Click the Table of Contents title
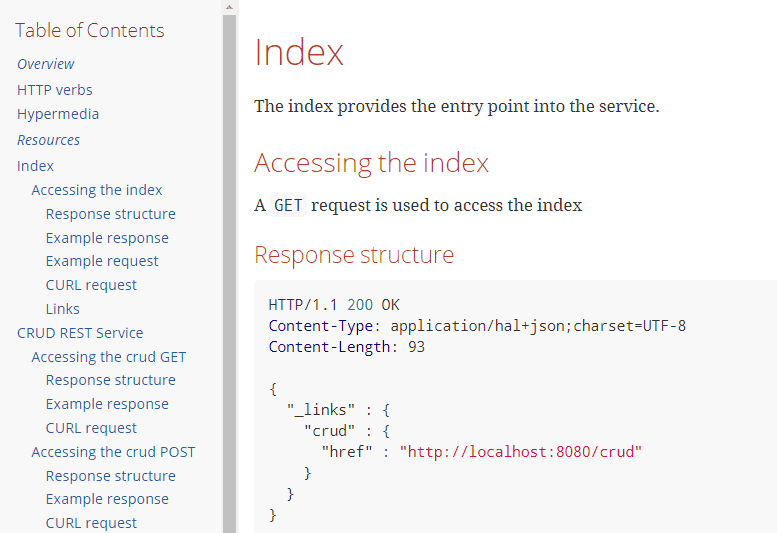 click(x=90, y=30)
